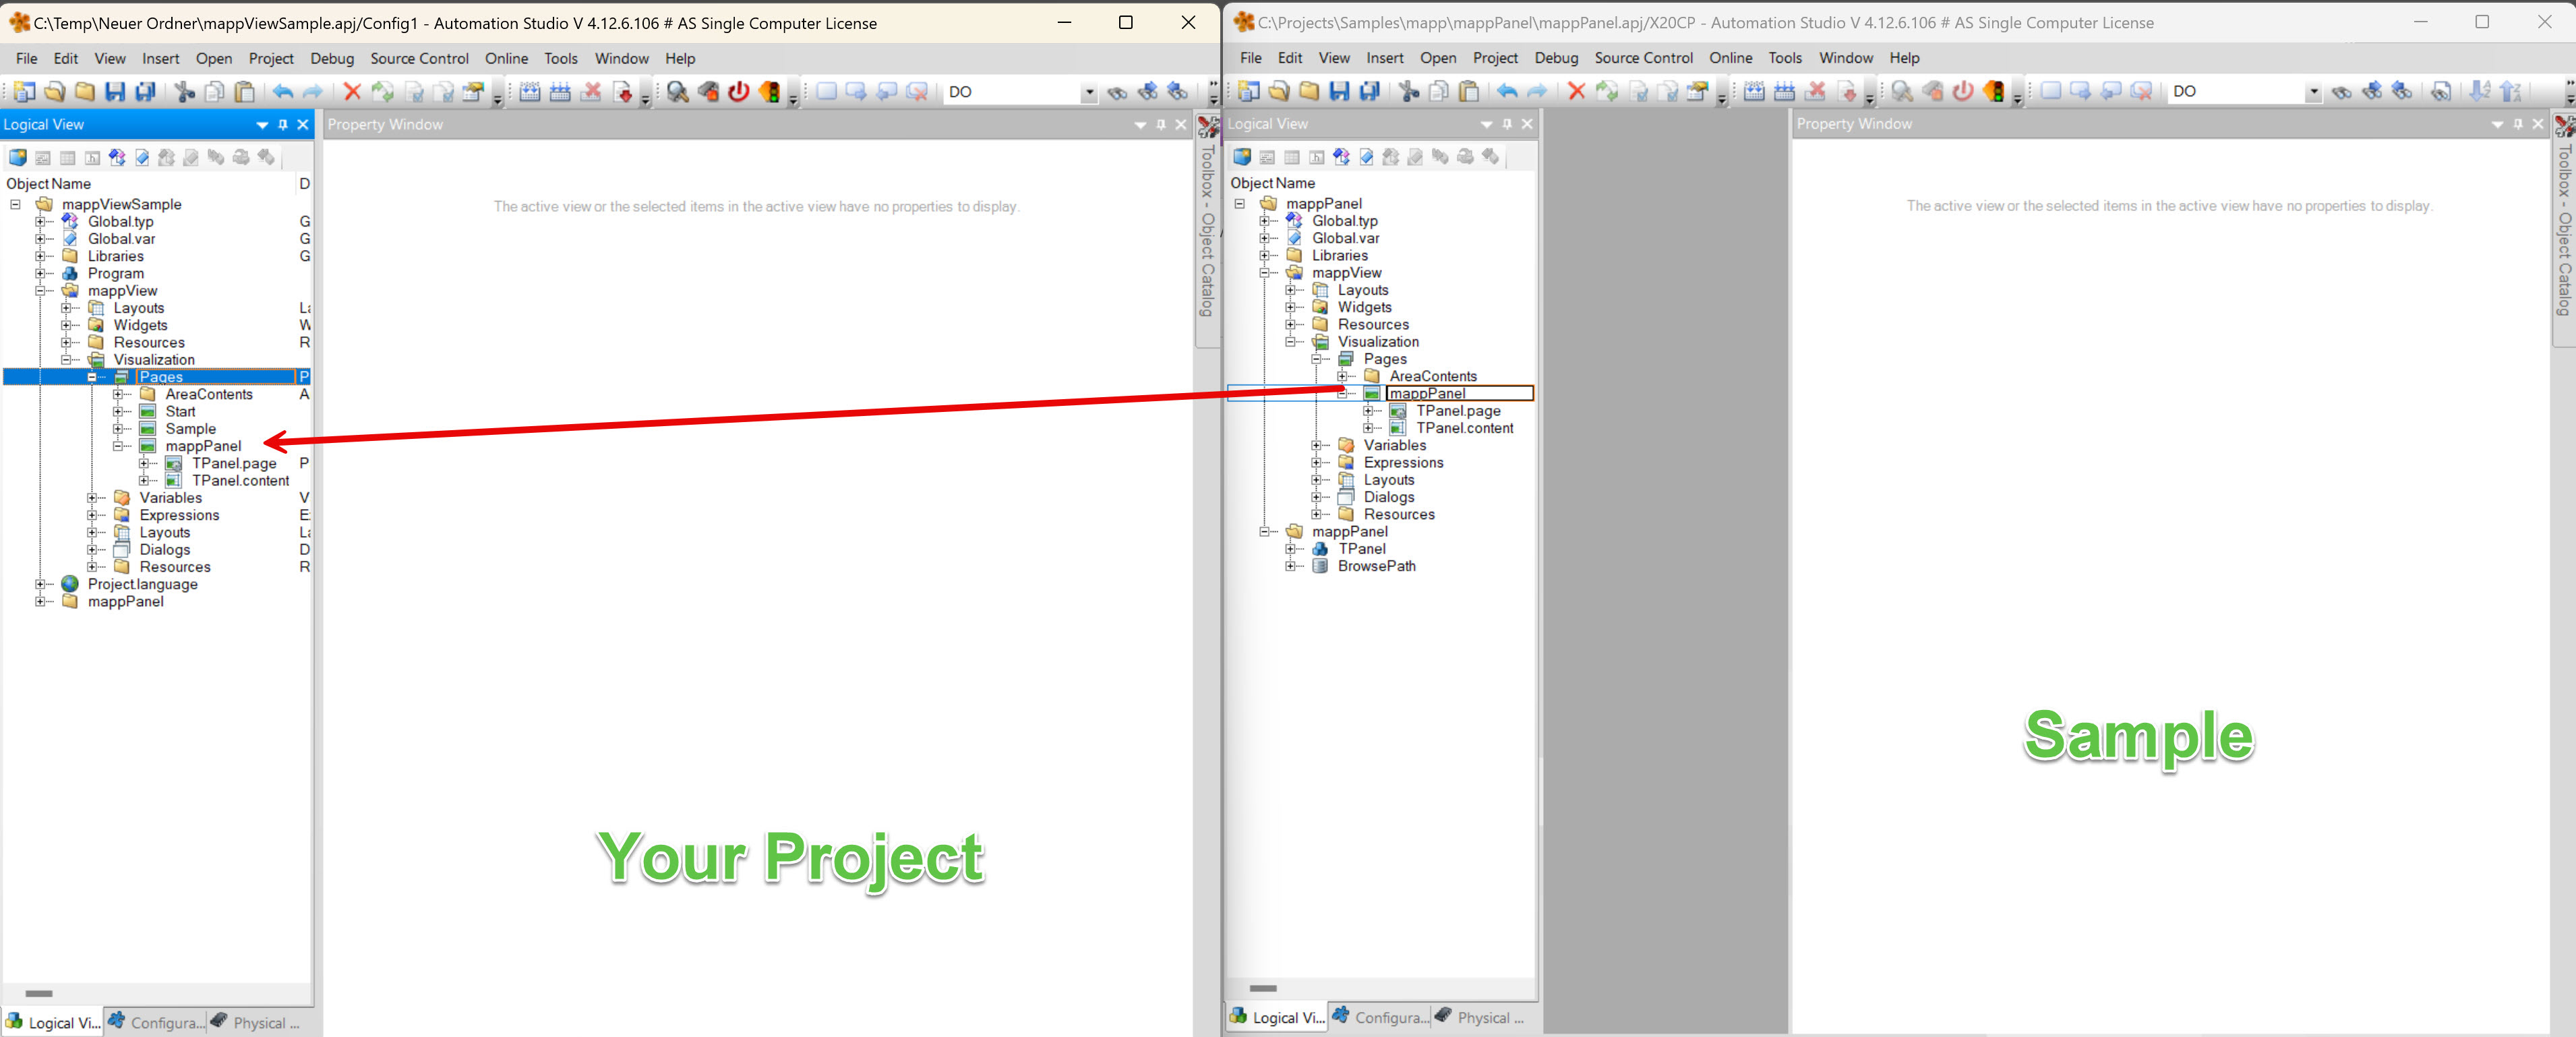2576x1037 pixels.
Task: Click the red power Warm Restart icon, left toolbar
Action: [738, 92]
